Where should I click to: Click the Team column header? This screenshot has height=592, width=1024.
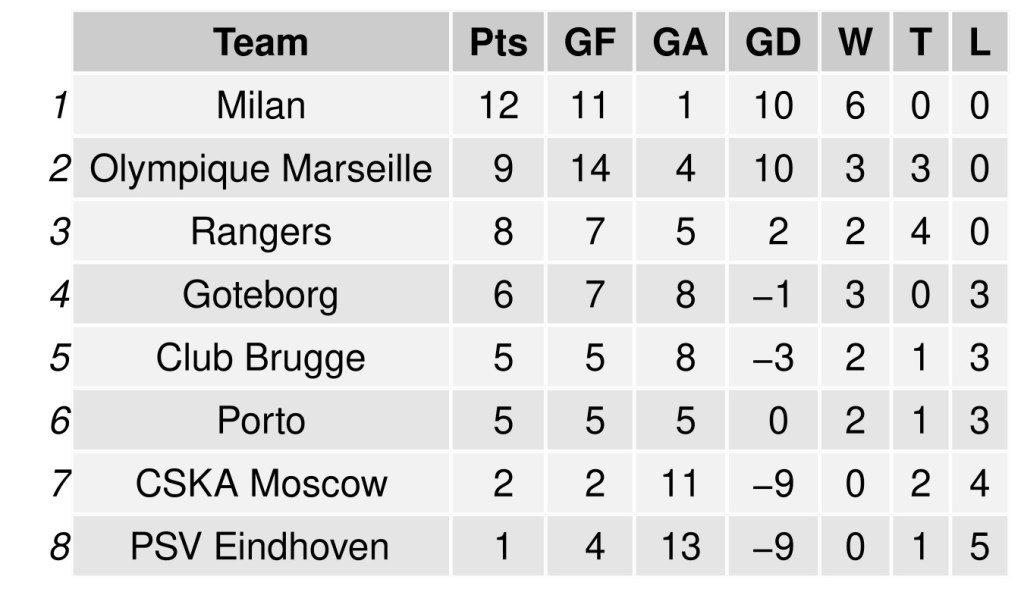(x=260, y=43)
